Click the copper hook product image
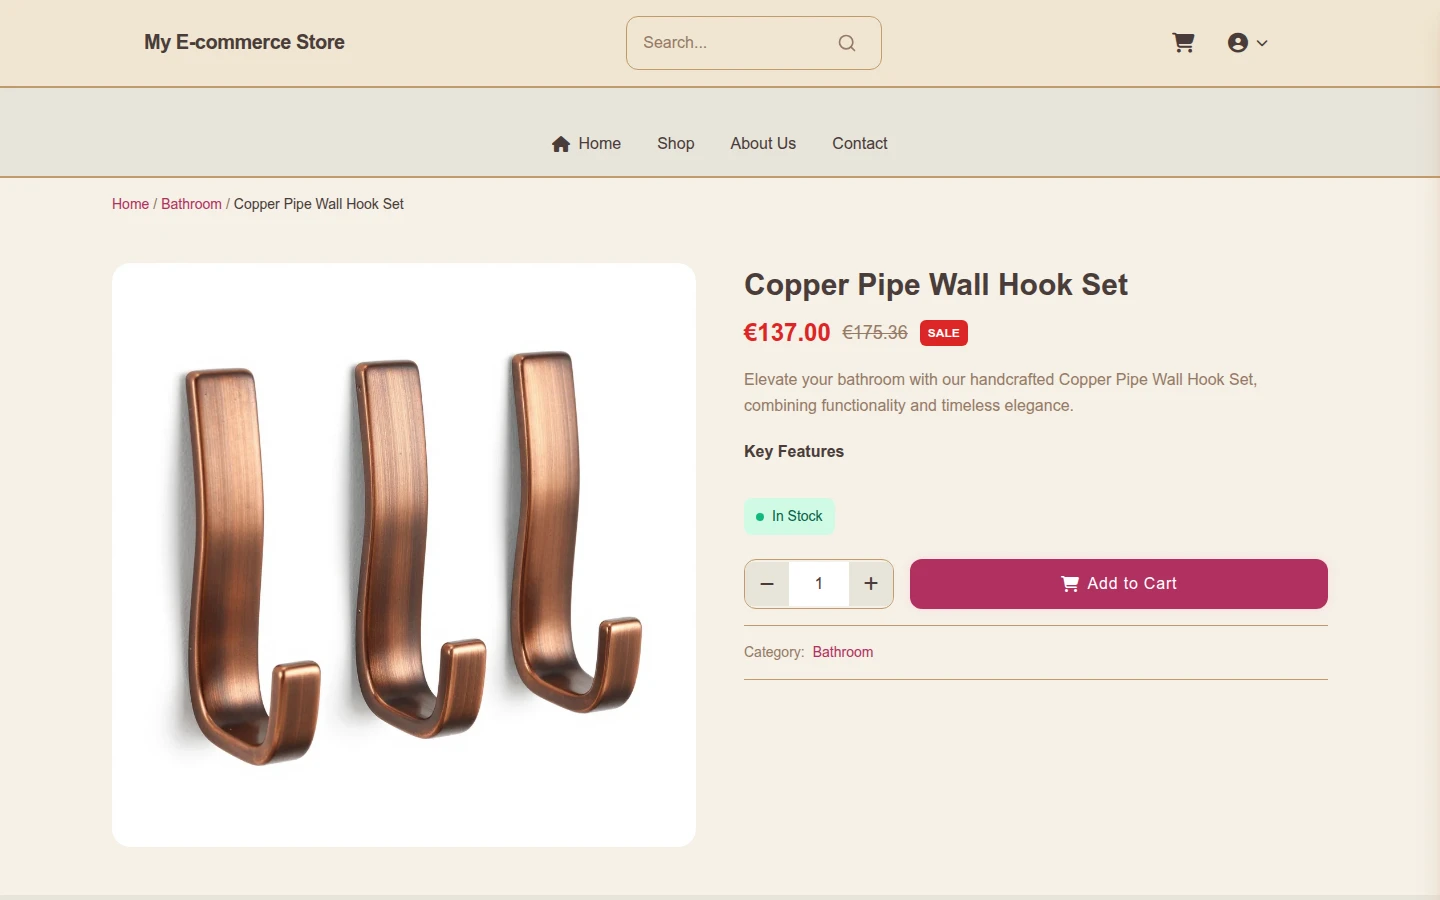The height and width of the screenshot is (900, 1440). 404,555
